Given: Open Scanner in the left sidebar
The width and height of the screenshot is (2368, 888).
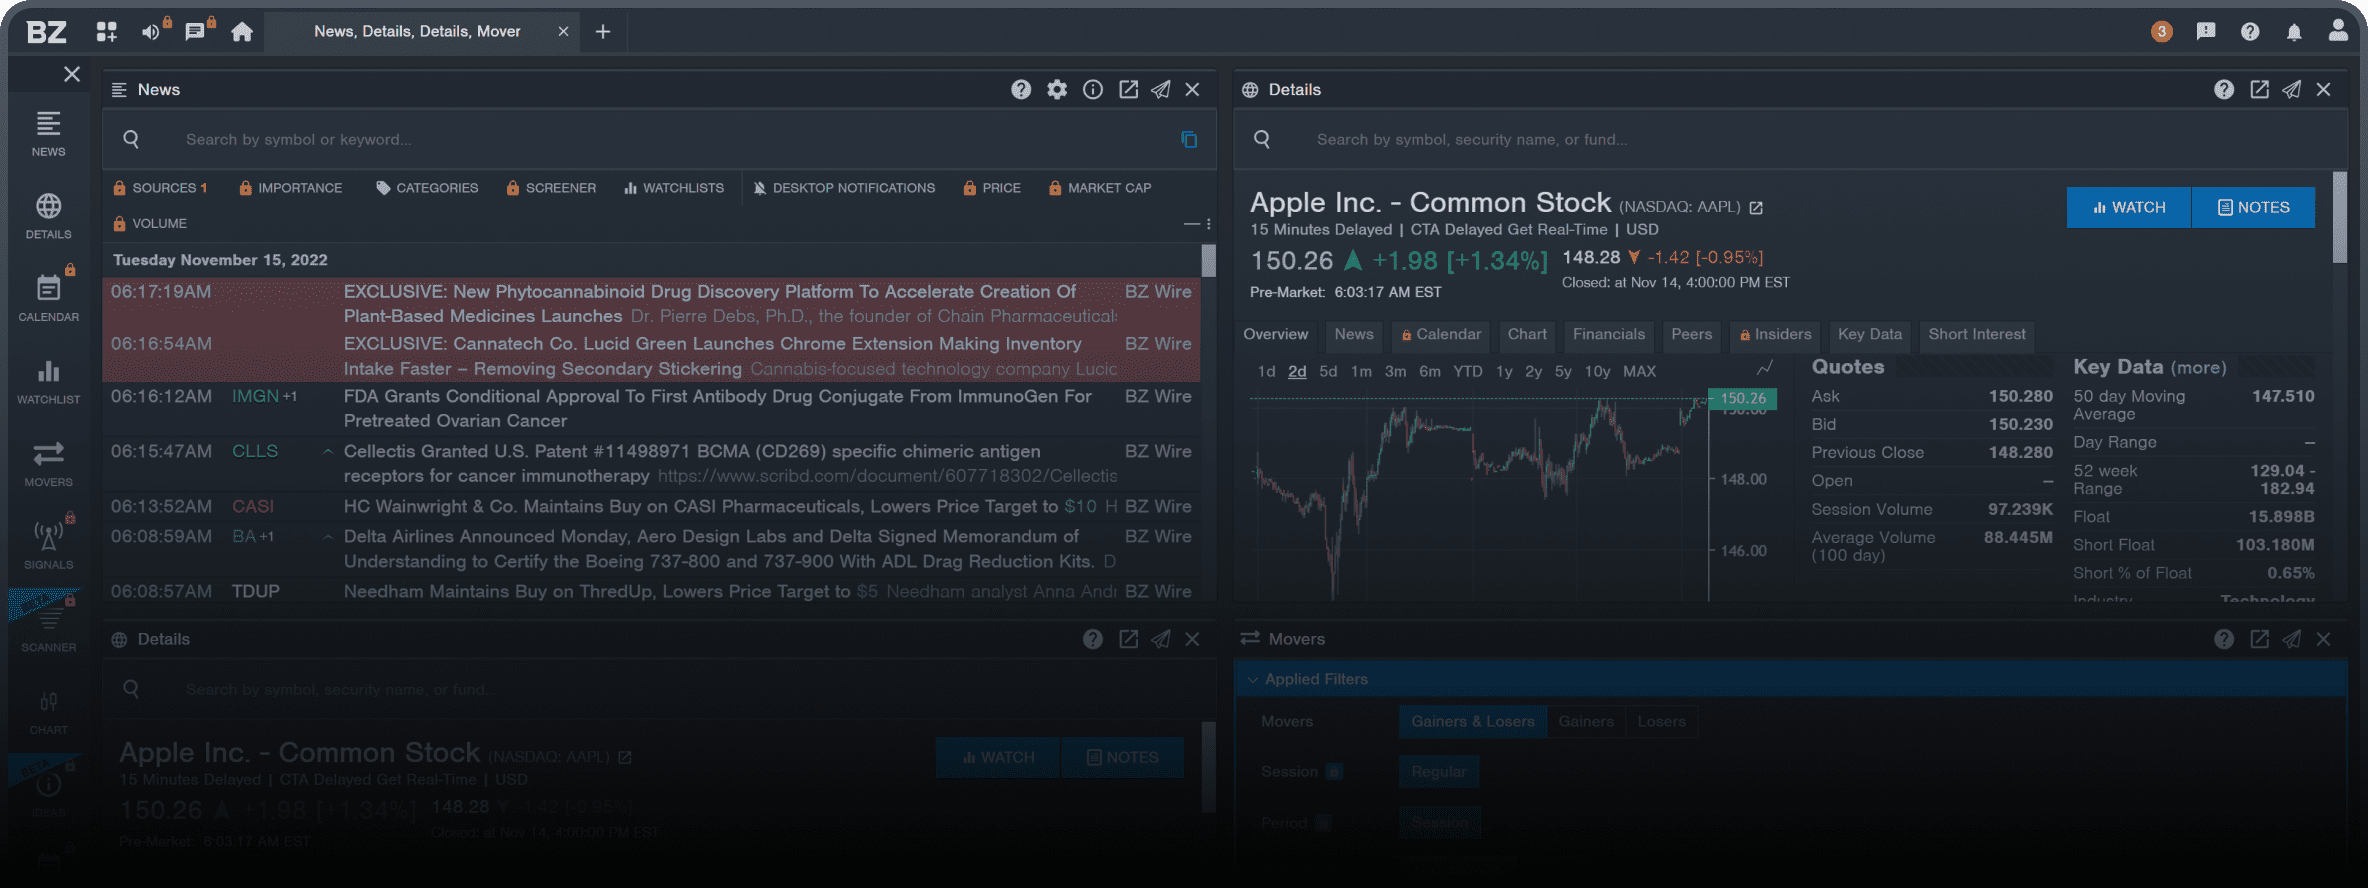Looking at the screenshot, I should coord(48,630).
